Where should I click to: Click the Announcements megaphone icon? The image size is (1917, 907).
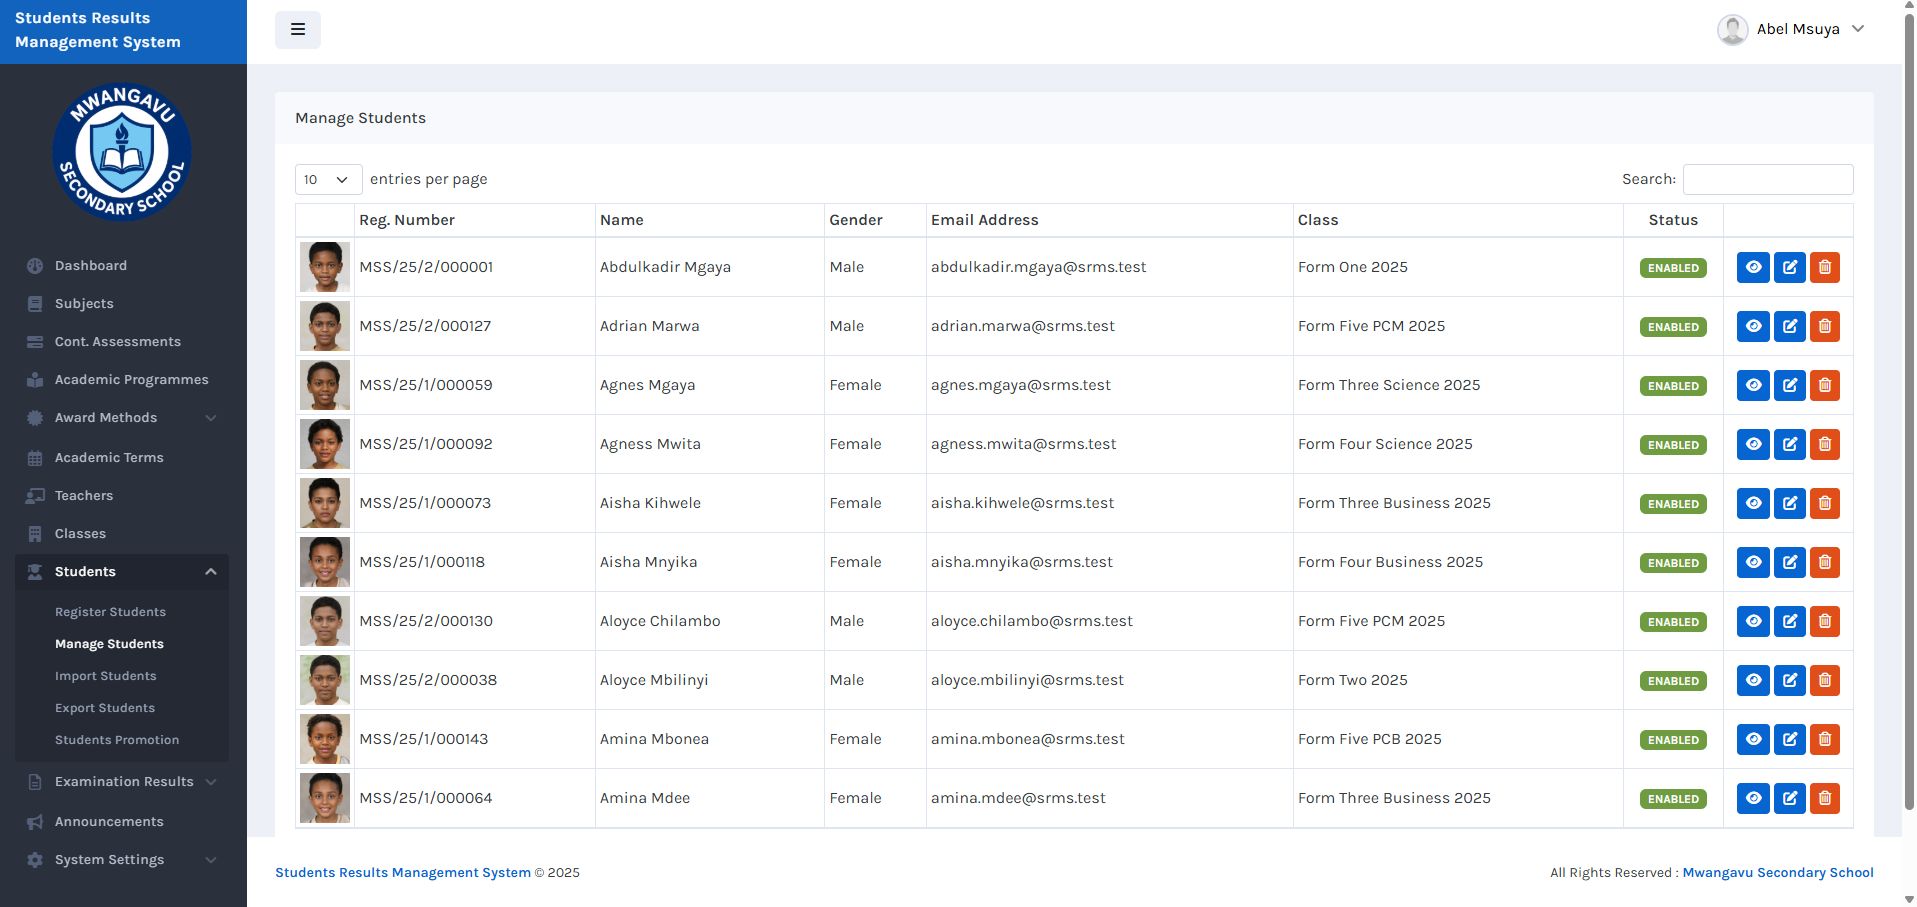(x=35, y=822)
